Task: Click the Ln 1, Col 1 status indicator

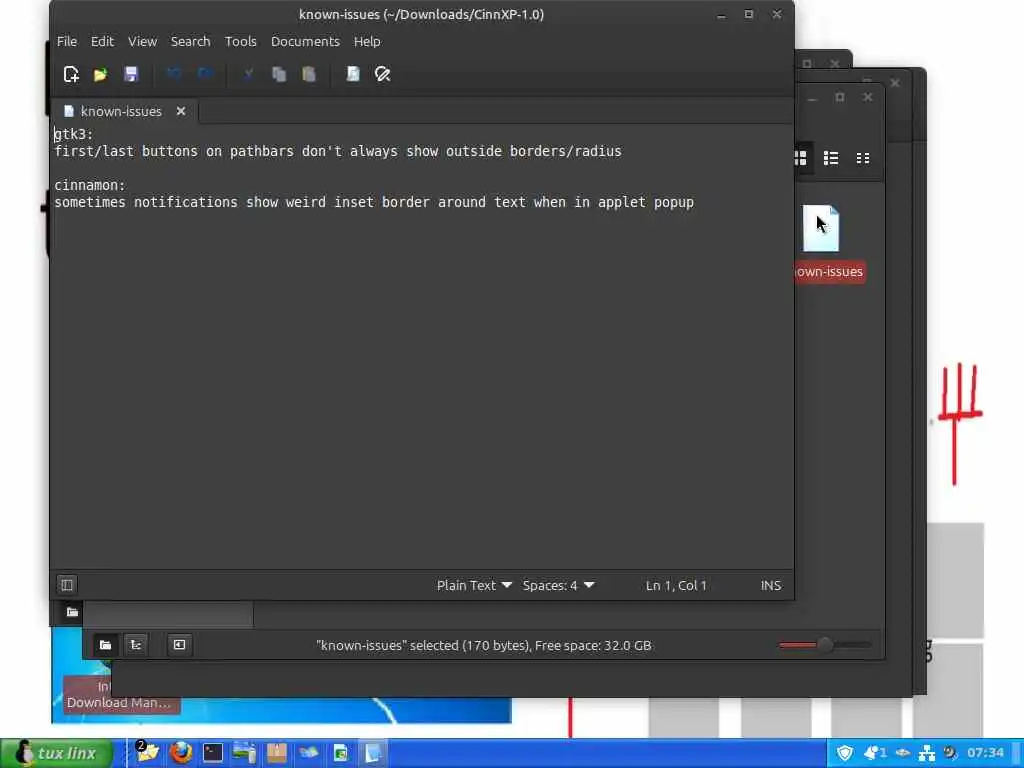Action: [676, 585]
